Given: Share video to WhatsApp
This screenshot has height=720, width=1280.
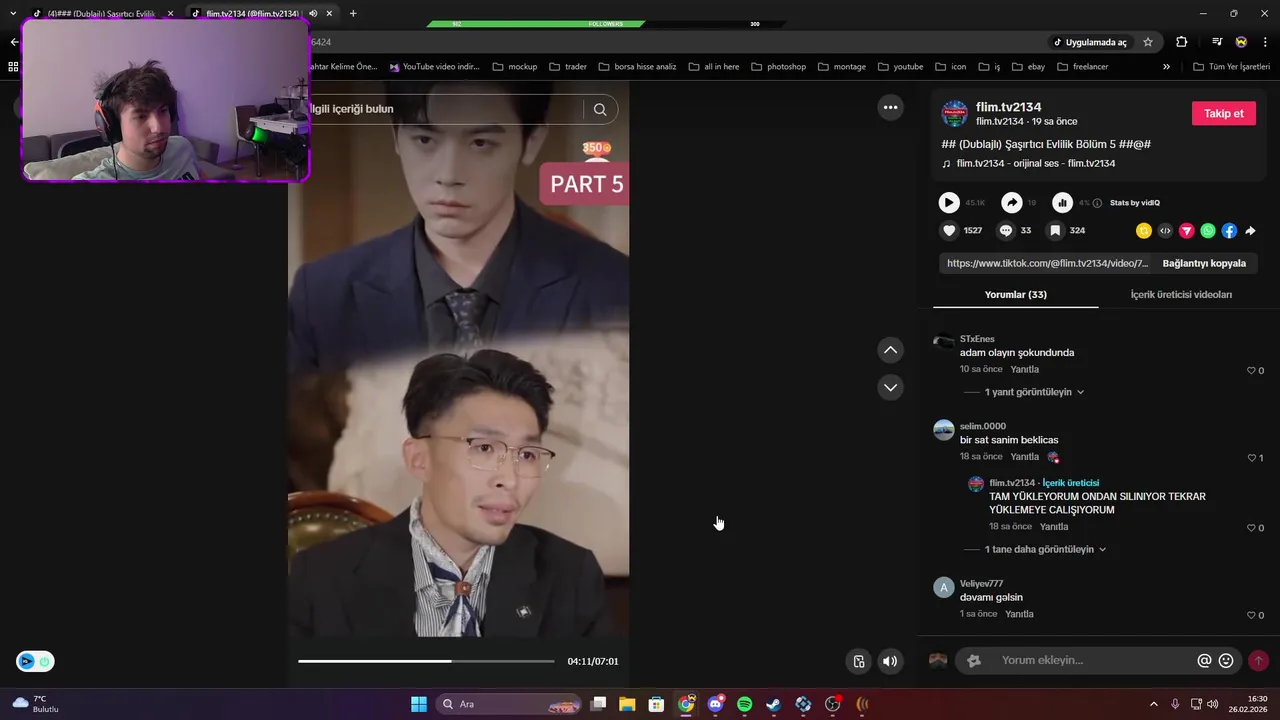Looking at the screenshot, I should click(1208, 231).
